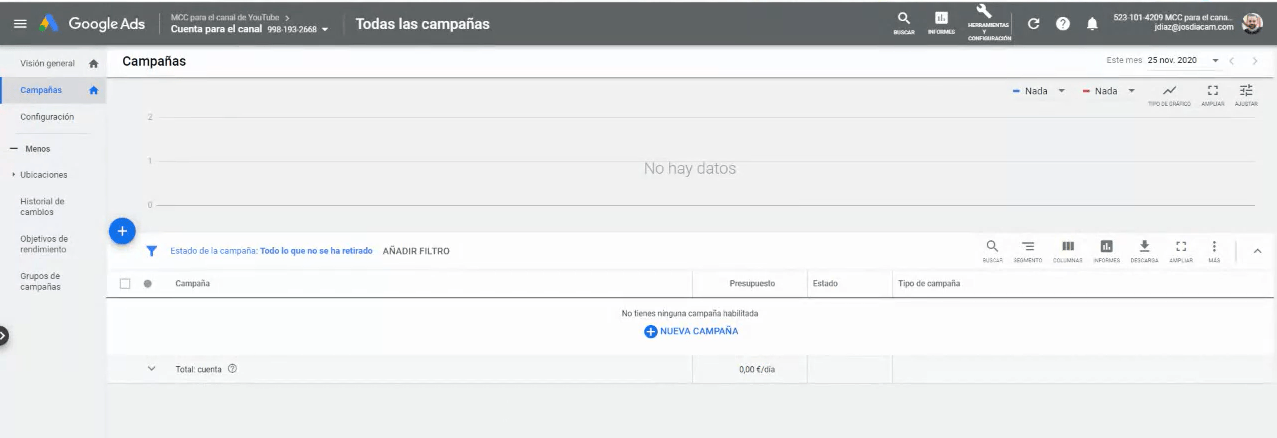
Task: Open Visión general in sidebar
Action: [x=47, y=63]
